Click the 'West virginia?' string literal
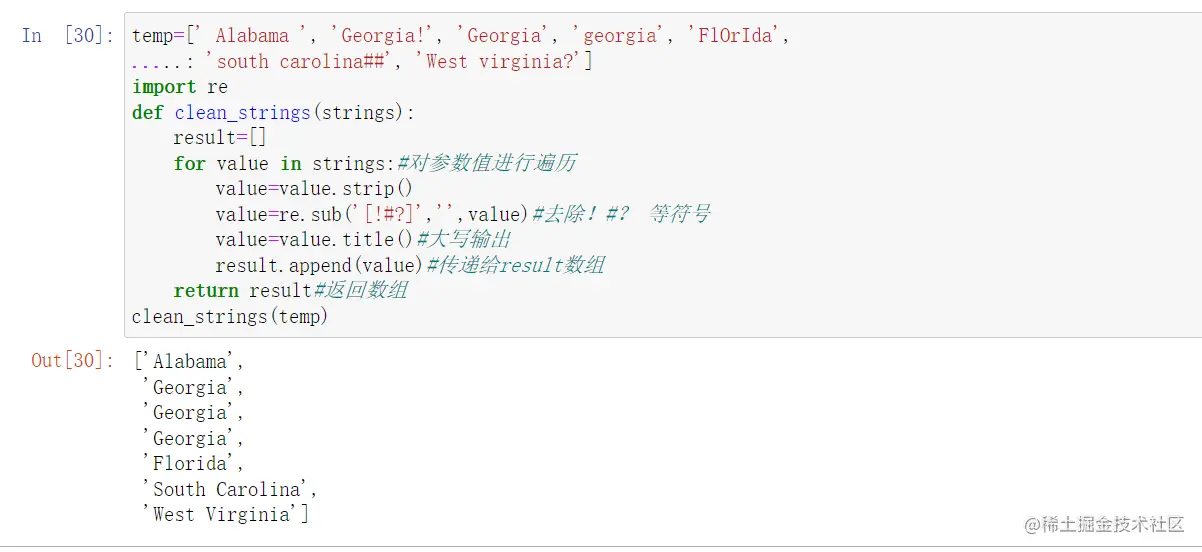Image resolution: width=1202 pixels, height=552 pixels. [503, 62]
